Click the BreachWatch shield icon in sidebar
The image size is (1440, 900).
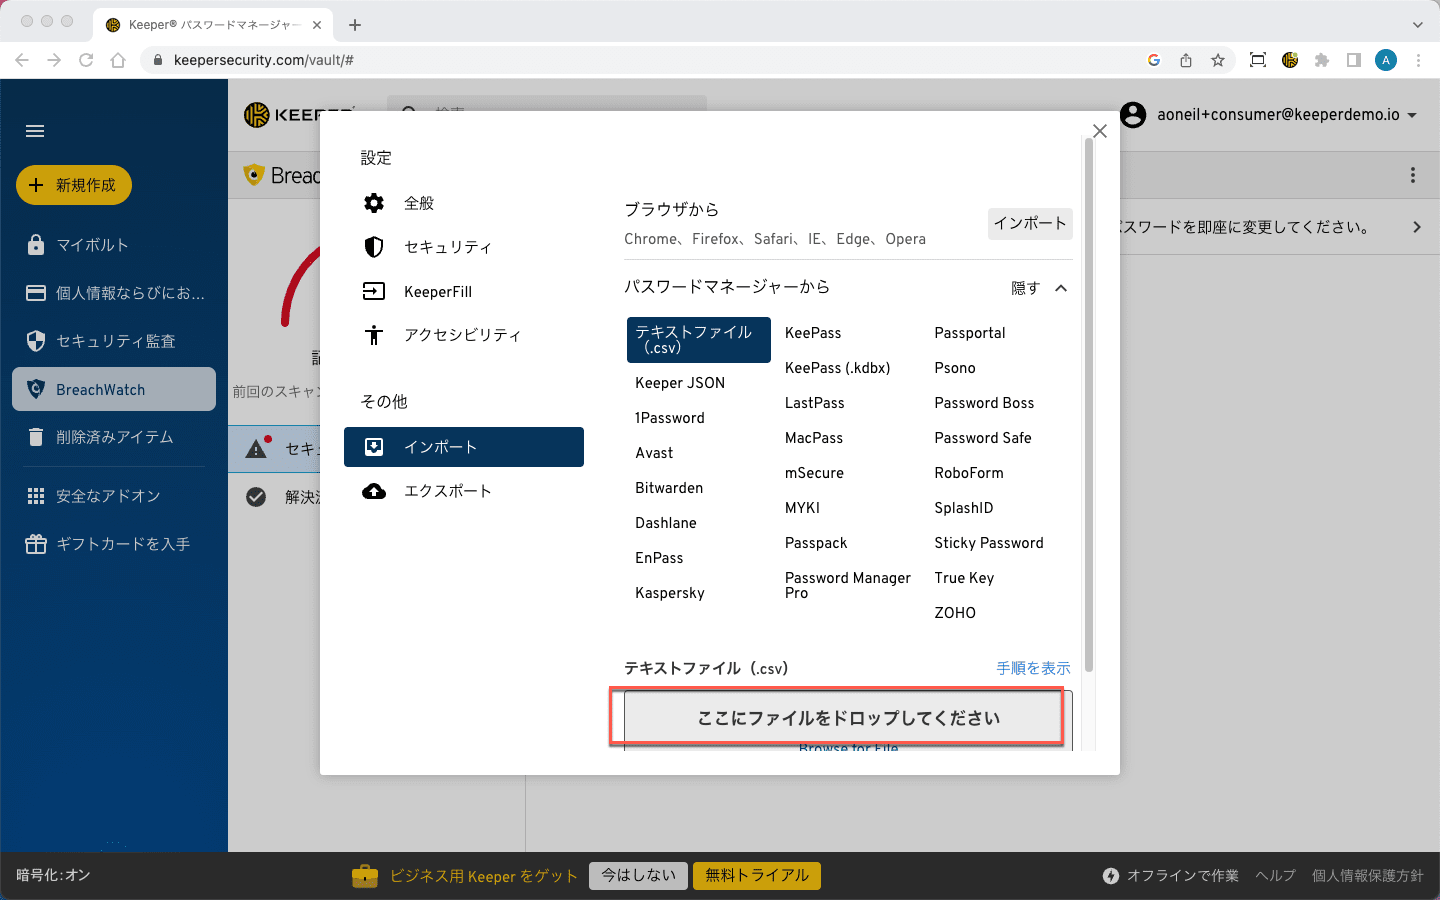[x=36, y=389]
